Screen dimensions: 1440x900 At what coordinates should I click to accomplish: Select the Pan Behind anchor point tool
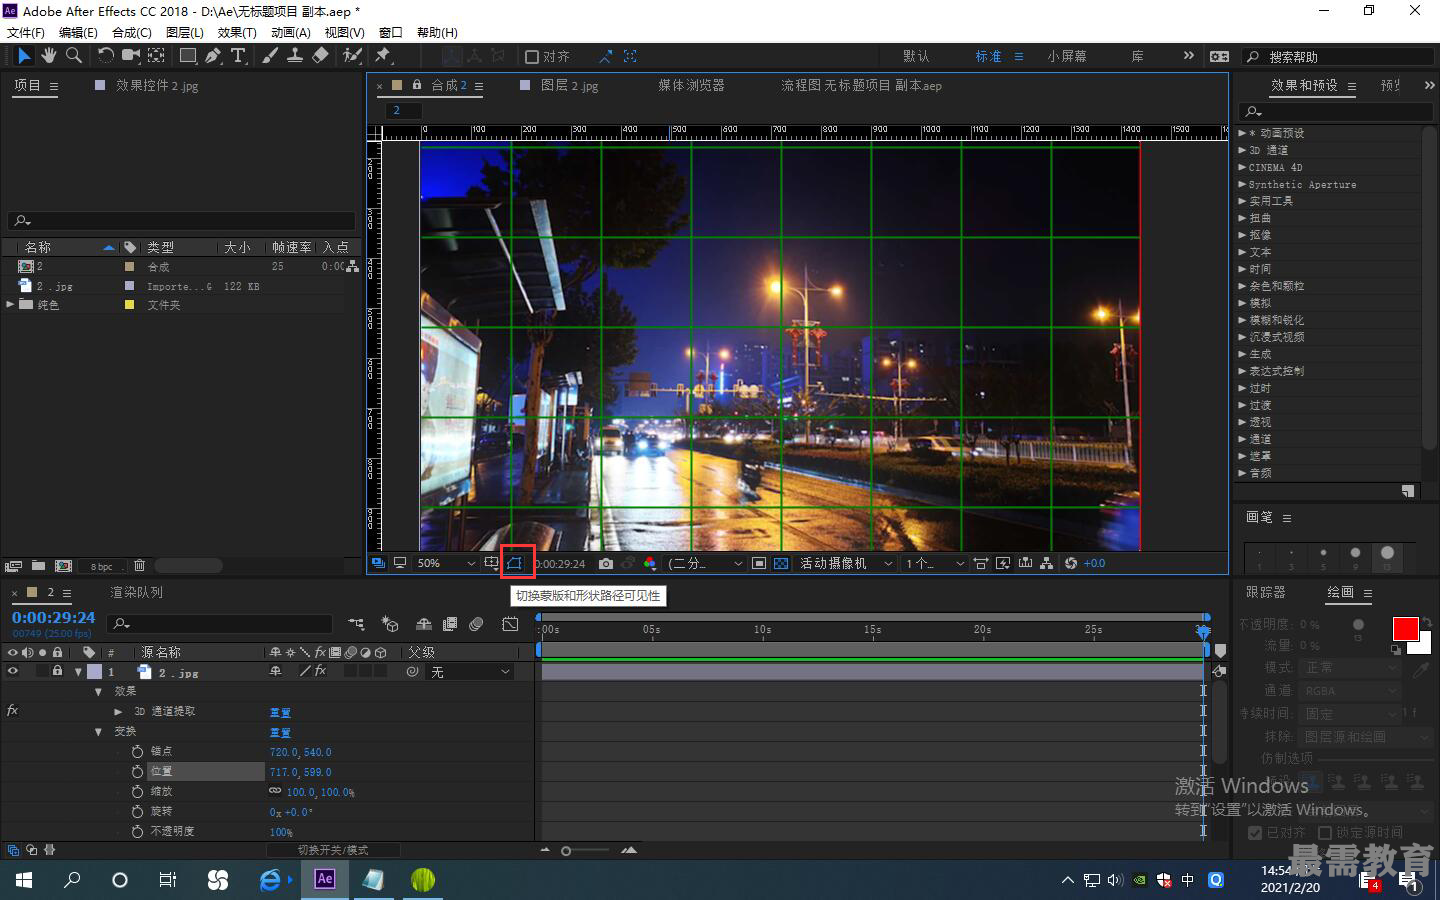(x=156, y=56)
